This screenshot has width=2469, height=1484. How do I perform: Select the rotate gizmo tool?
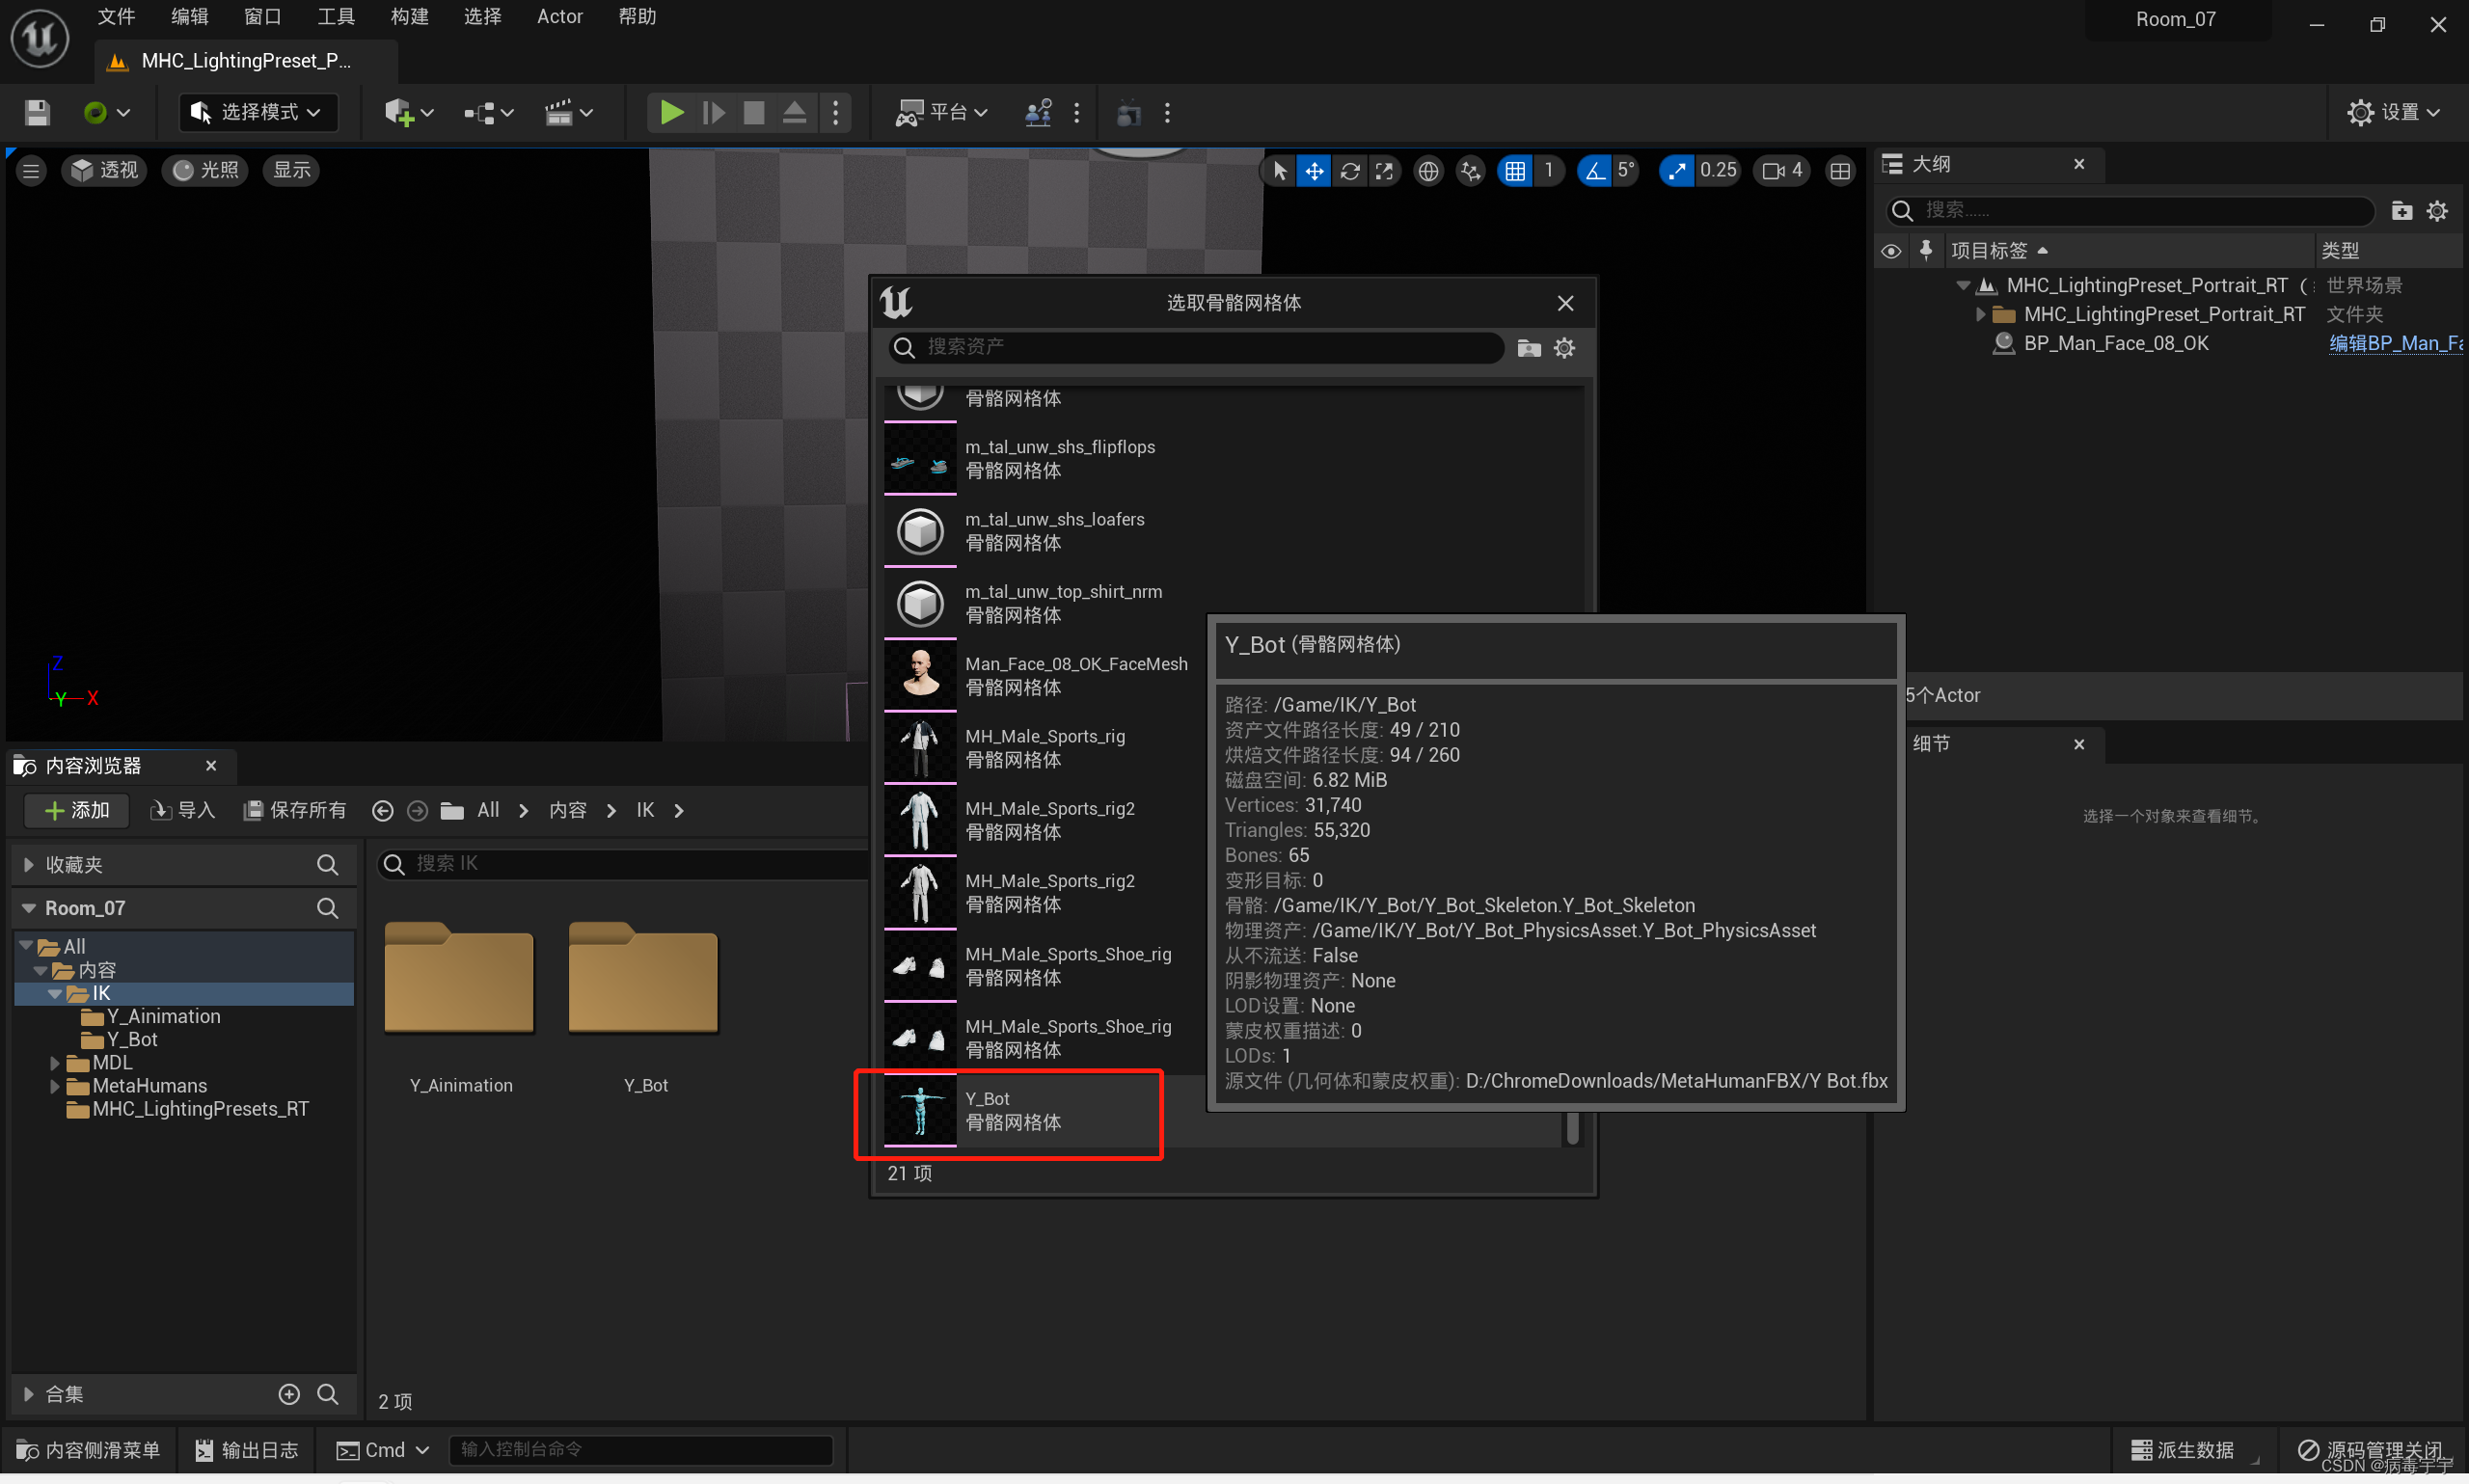(x=1349, y=171)
